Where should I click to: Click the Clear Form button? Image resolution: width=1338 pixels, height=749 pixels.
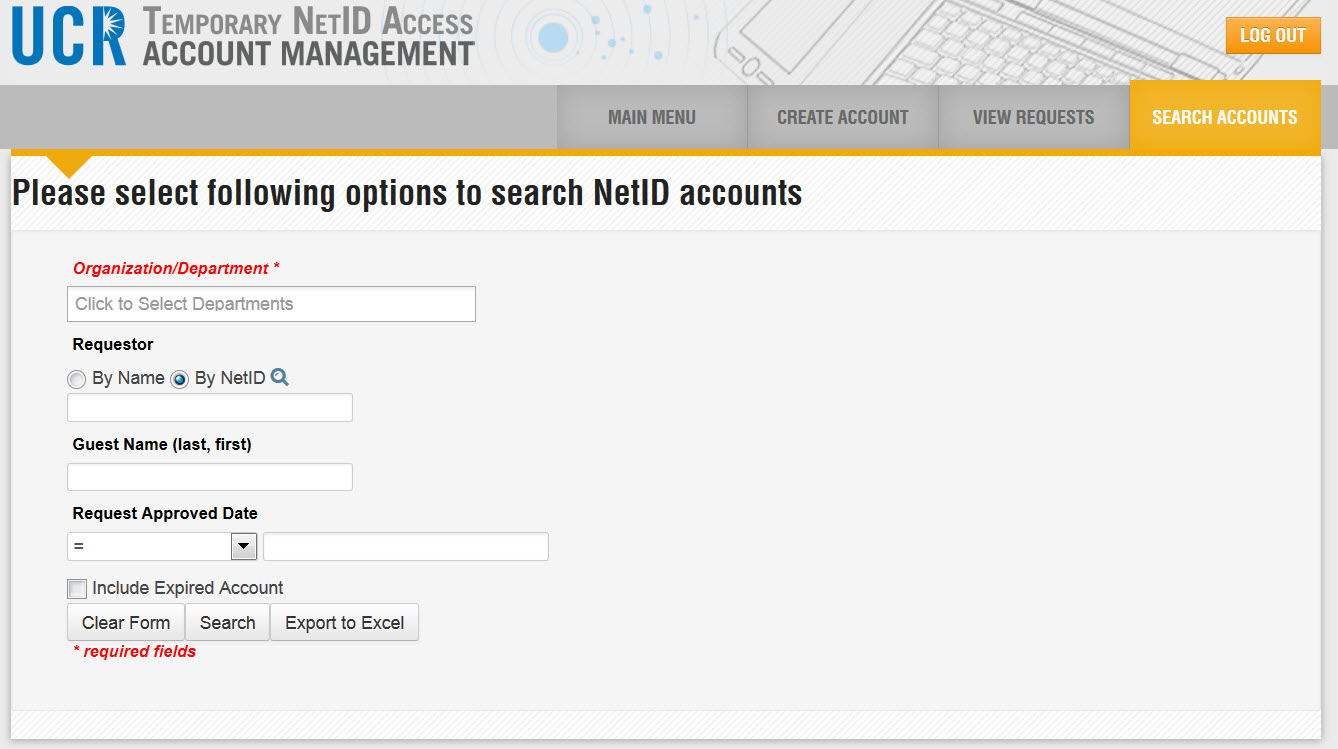click(x=126, y=622)
